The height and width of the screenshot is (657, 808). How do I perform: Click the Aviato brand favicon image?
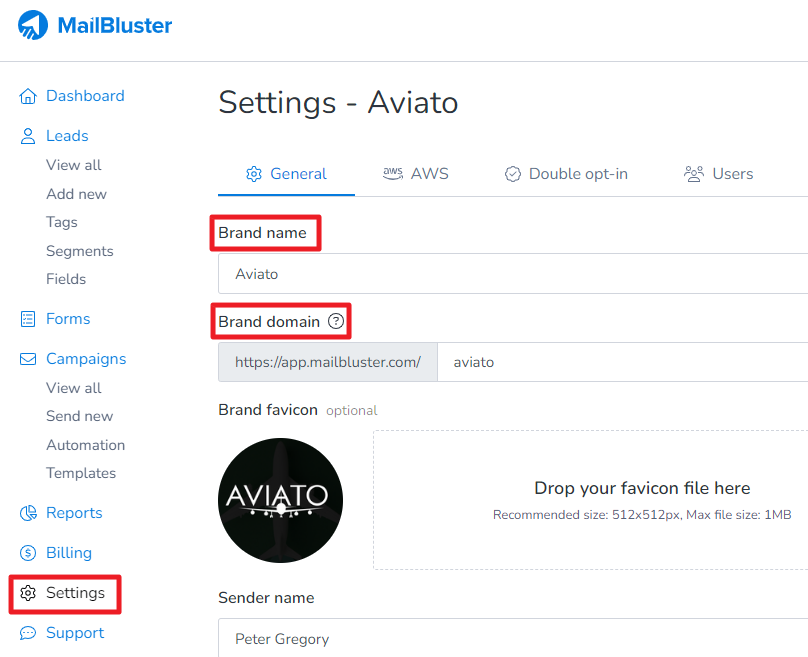pyautogui.click(x=280, y=500)
